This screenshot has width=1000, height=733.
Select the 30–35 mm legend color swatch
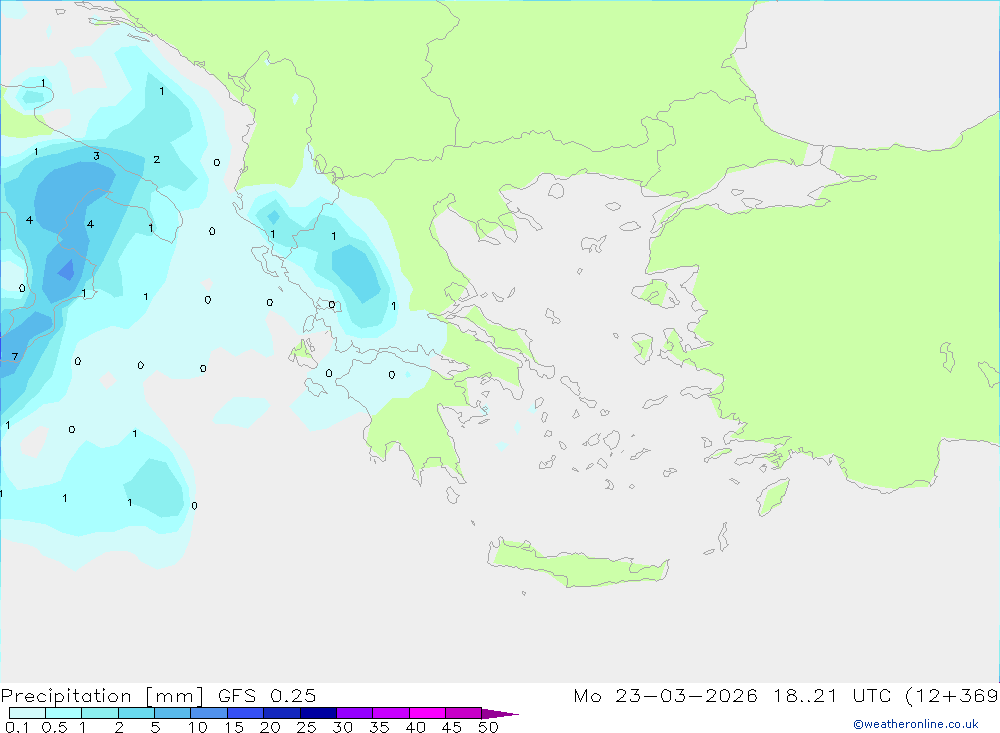[x=355, y=713]
